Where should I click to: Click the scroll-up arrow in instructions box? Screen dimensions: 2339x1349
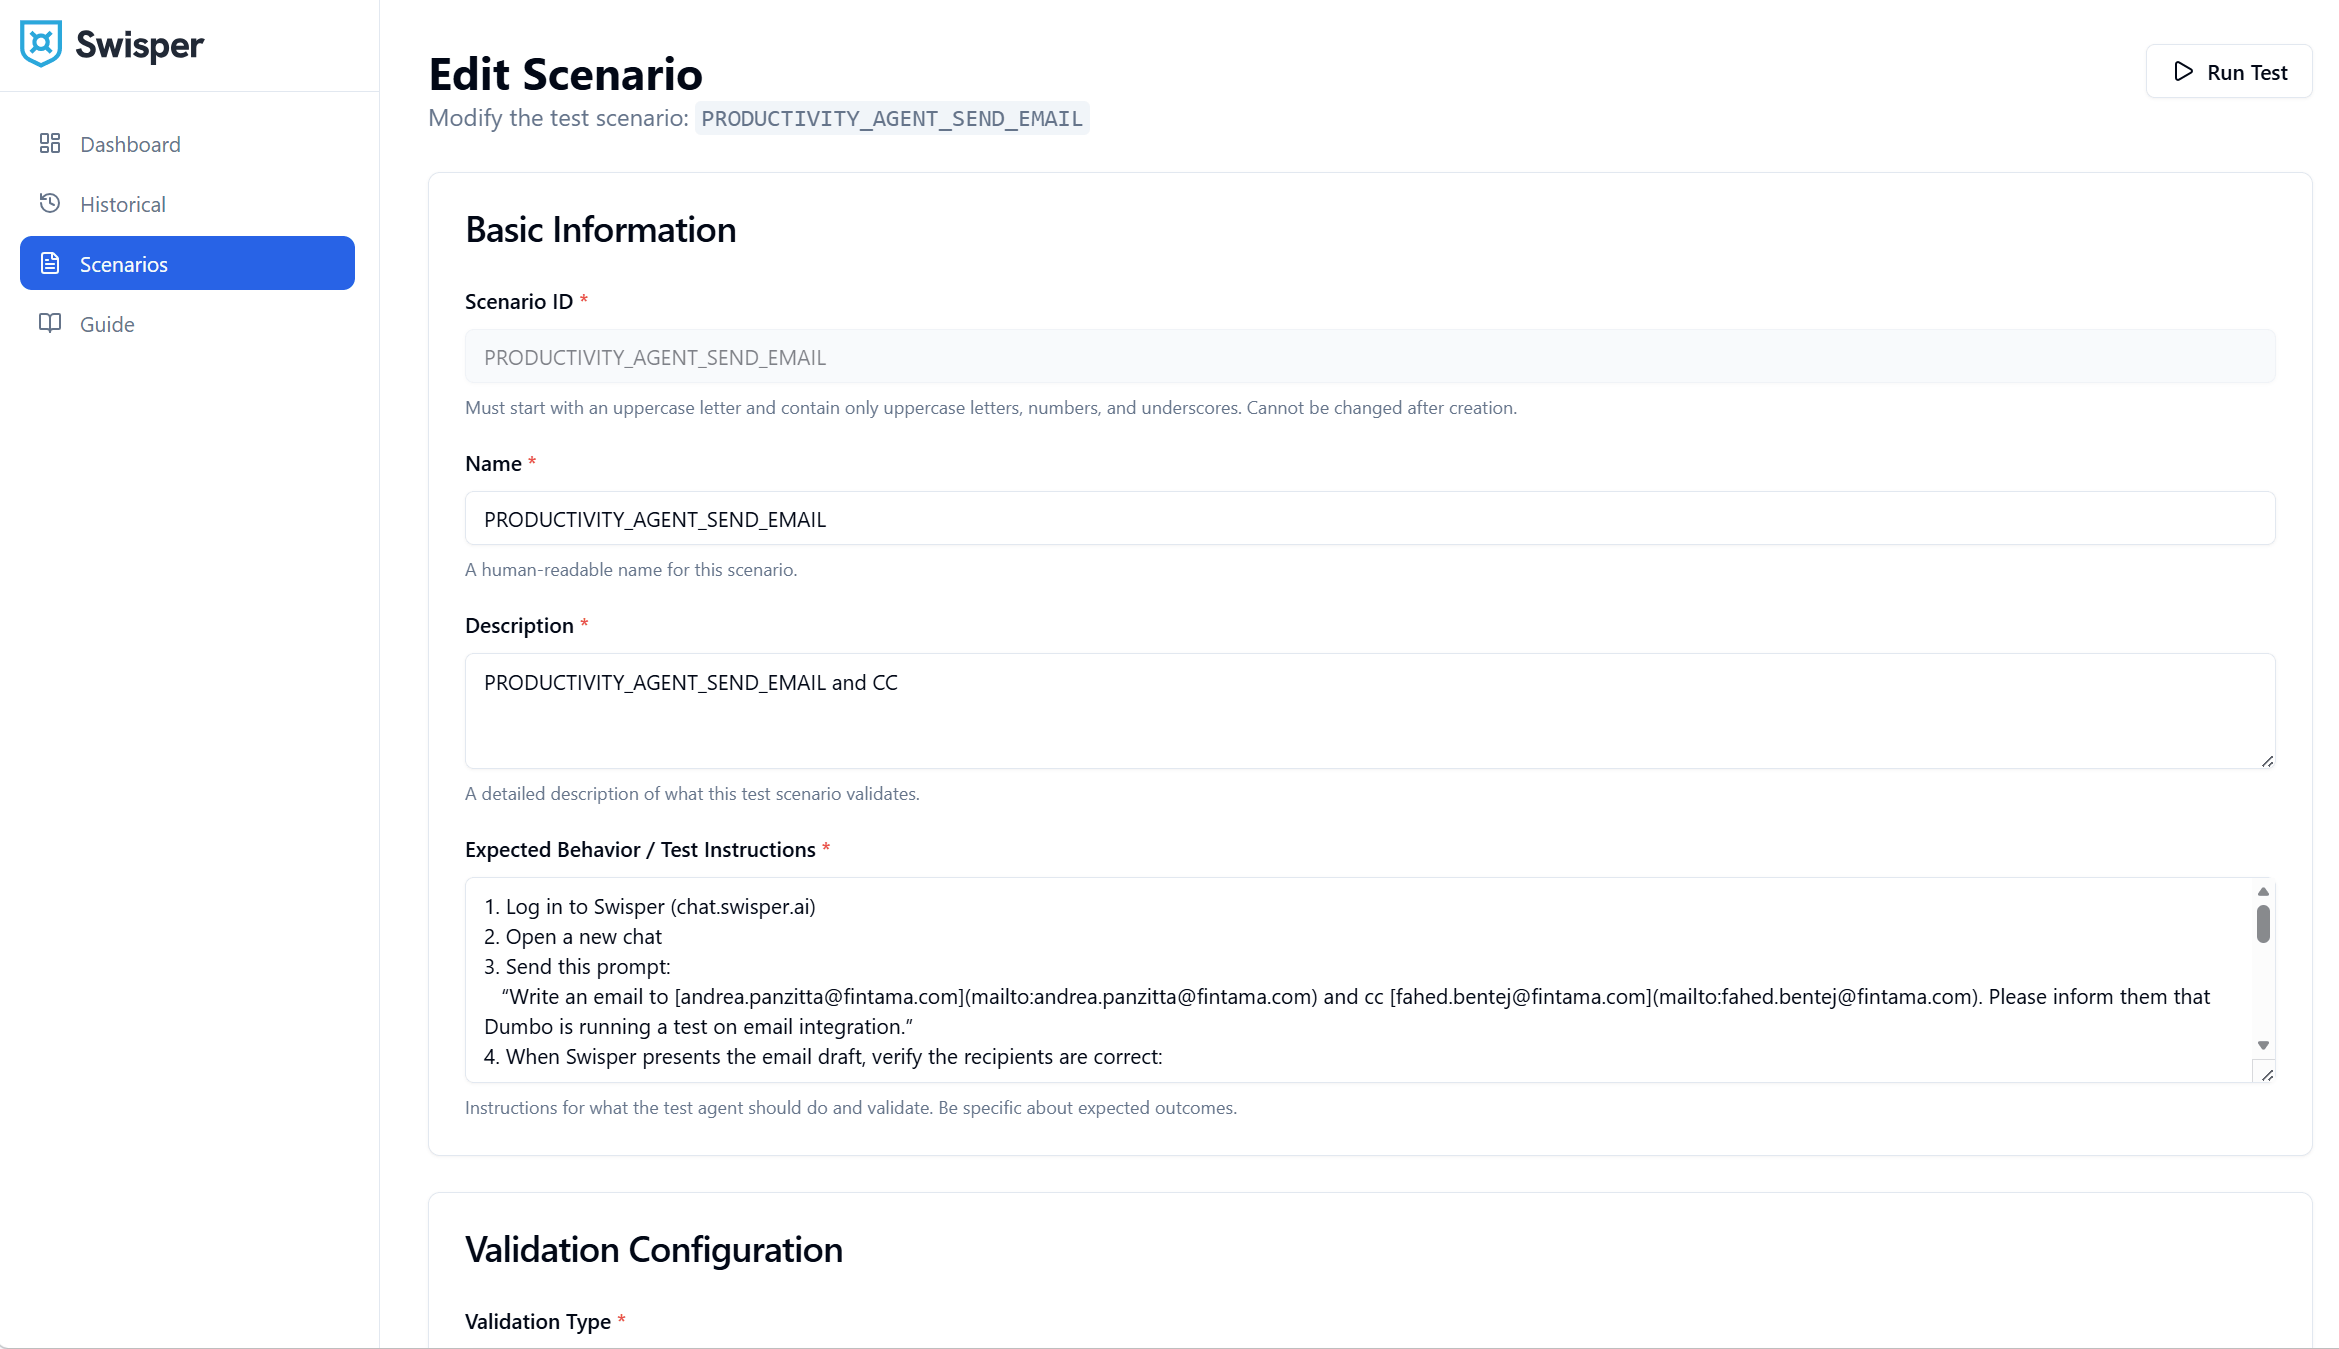click(2263, 890)
